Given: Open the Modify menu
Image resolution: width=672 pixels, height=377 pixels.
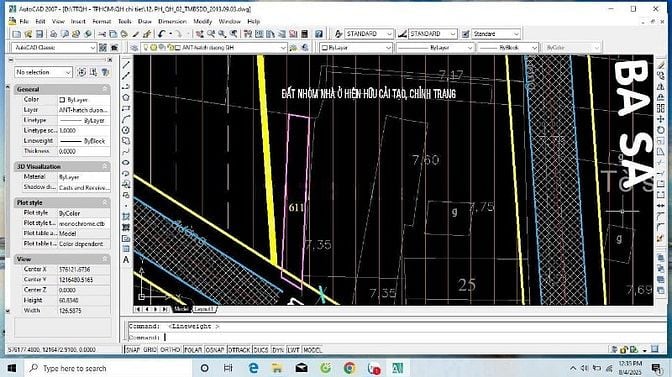Looking at the screenshot, I should click(x=202, y=21).
